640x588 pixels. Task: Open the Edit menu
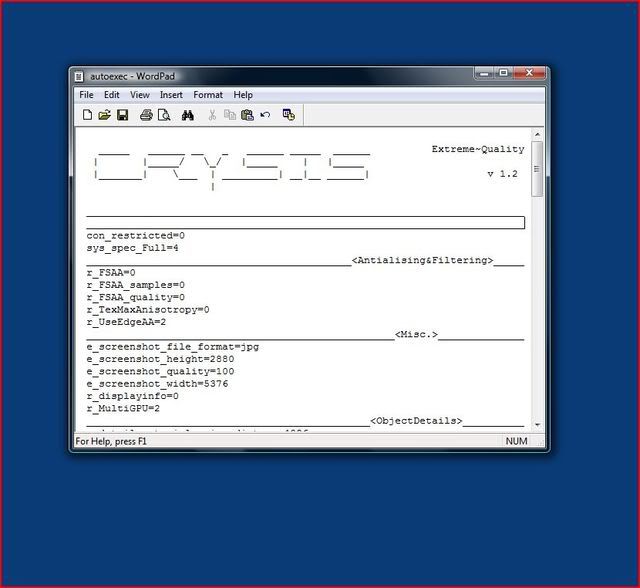111,95
